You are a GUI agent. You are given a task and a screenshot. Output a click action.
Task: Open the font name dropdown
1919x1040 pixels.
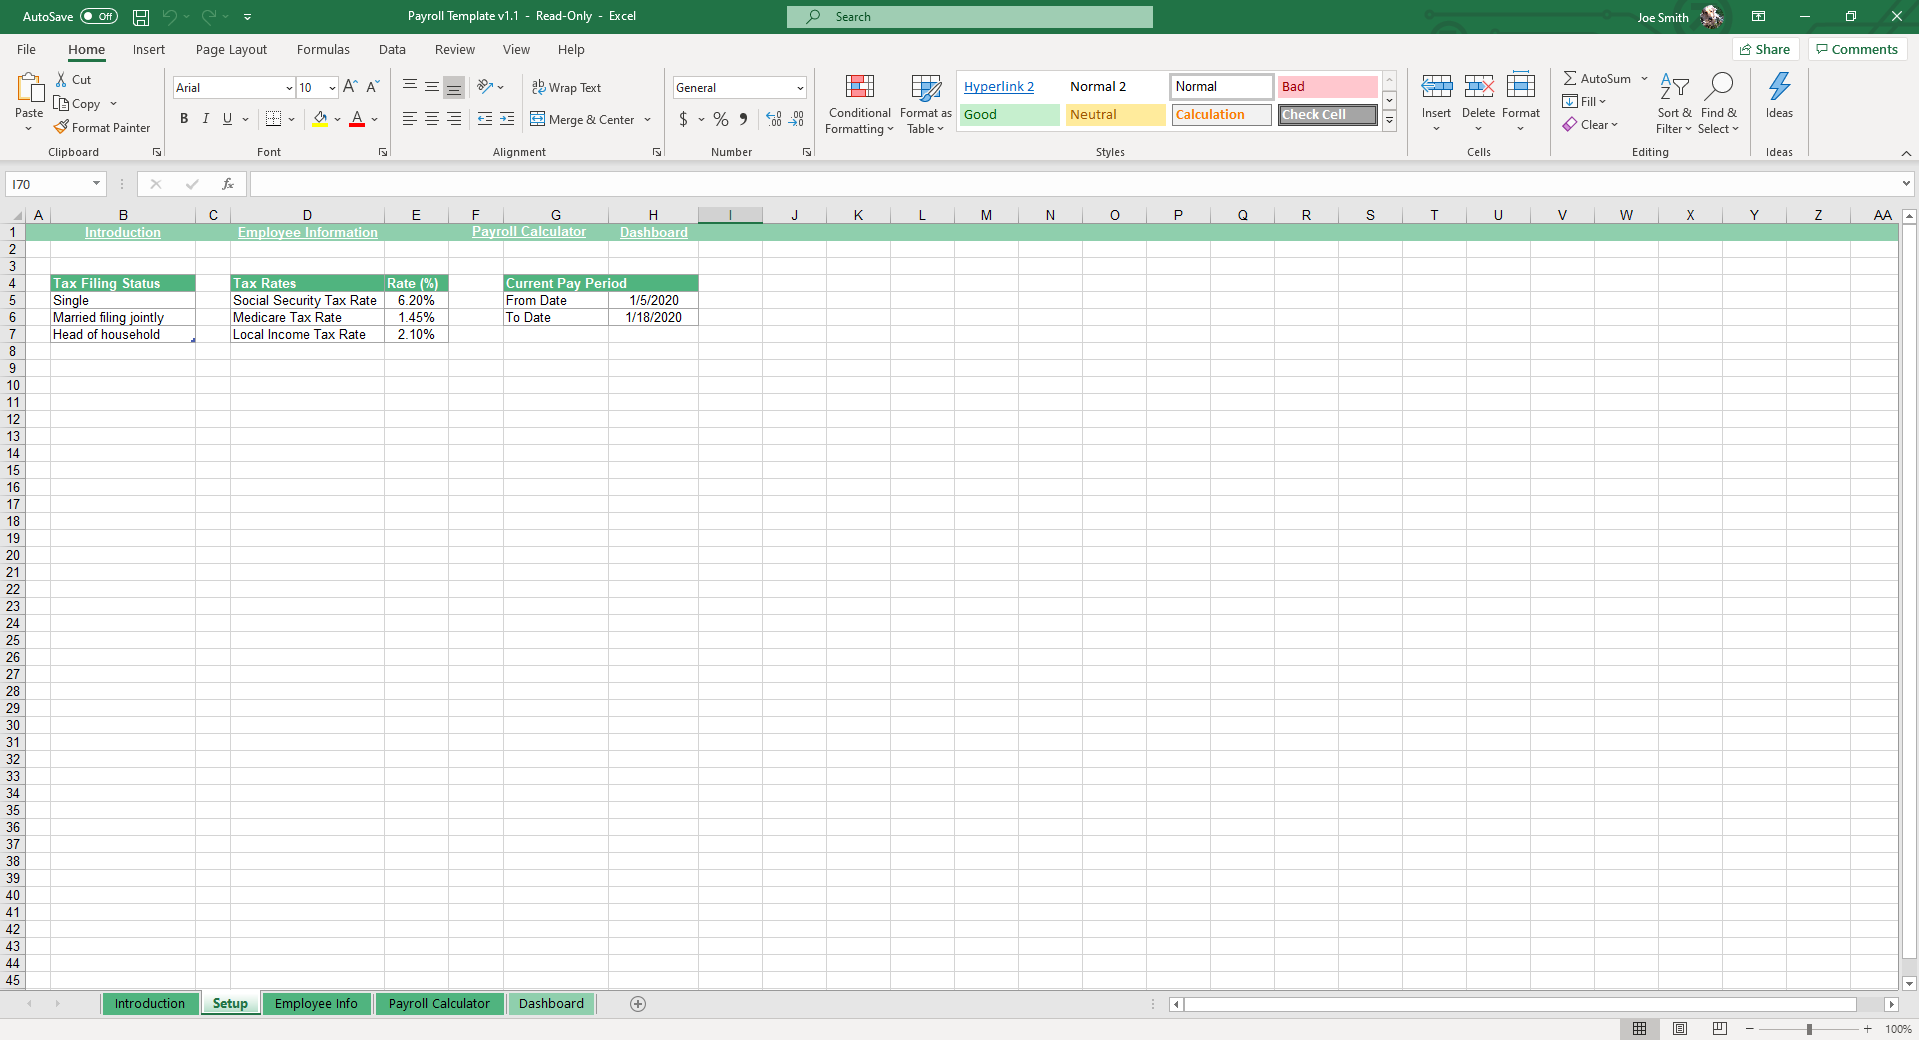pyautogui.click(x=289, y=88)
